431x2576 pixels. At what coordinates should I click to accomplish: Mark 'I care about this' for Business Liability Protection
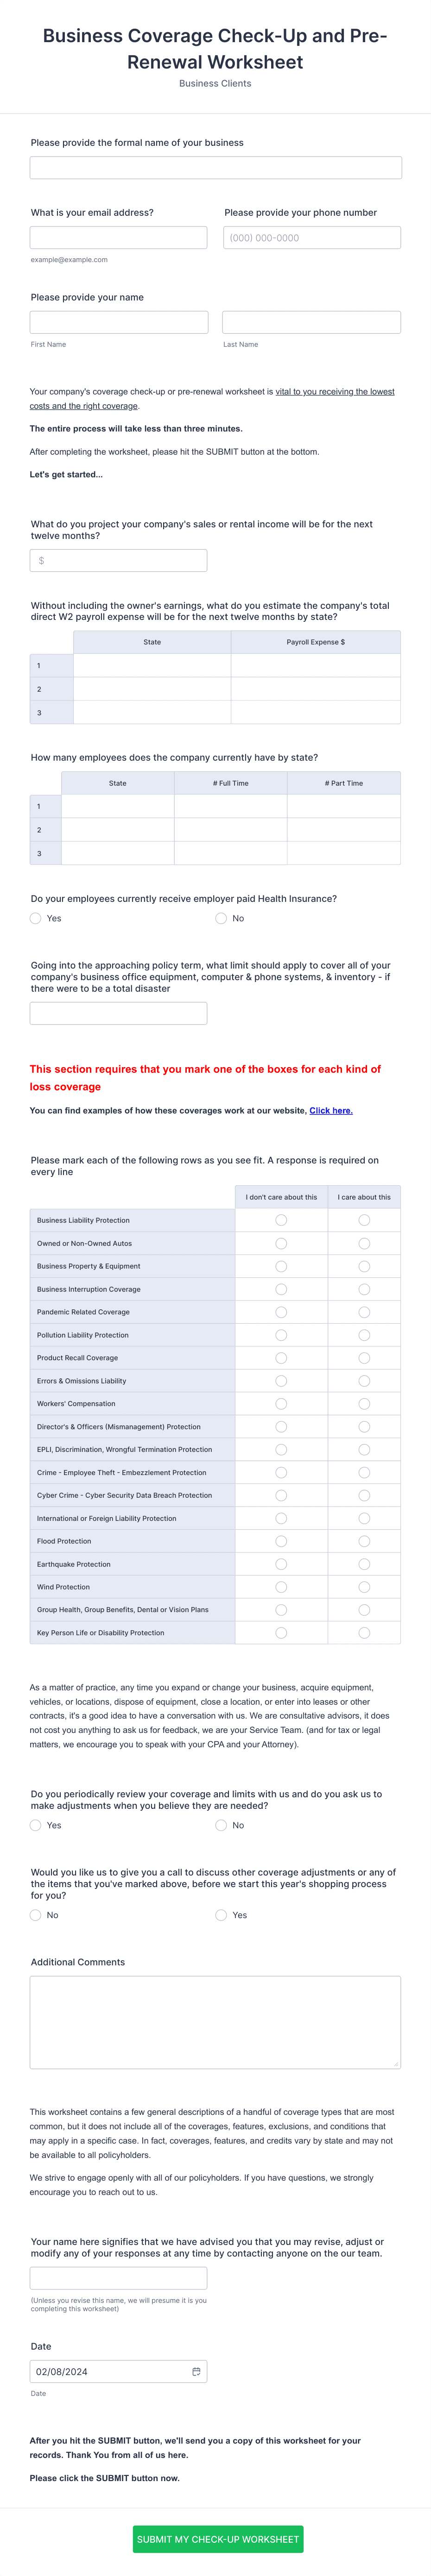coord(363,1220)
